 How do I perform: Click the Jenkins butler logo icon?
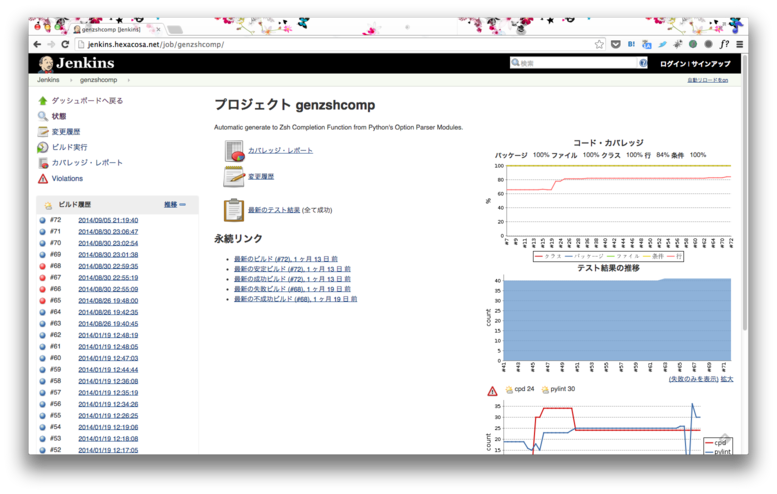[46, 63]
